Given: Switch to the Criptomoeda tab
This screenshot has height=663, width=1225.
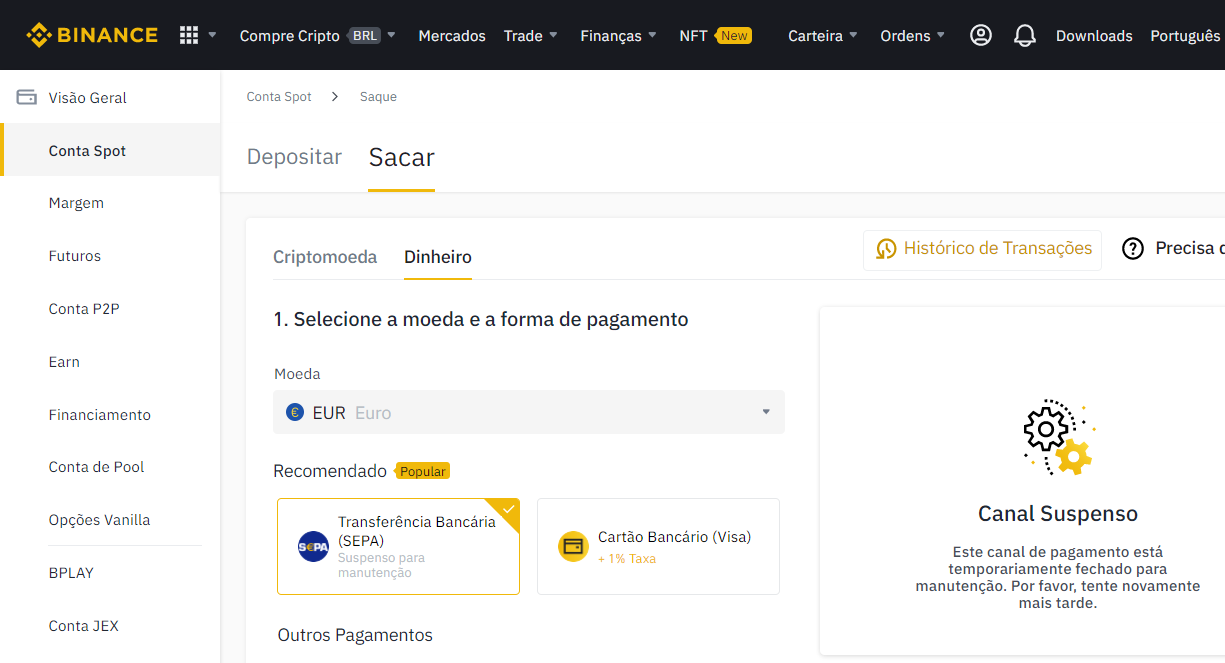Looking at the screenshot, I should tap(325, 257).
